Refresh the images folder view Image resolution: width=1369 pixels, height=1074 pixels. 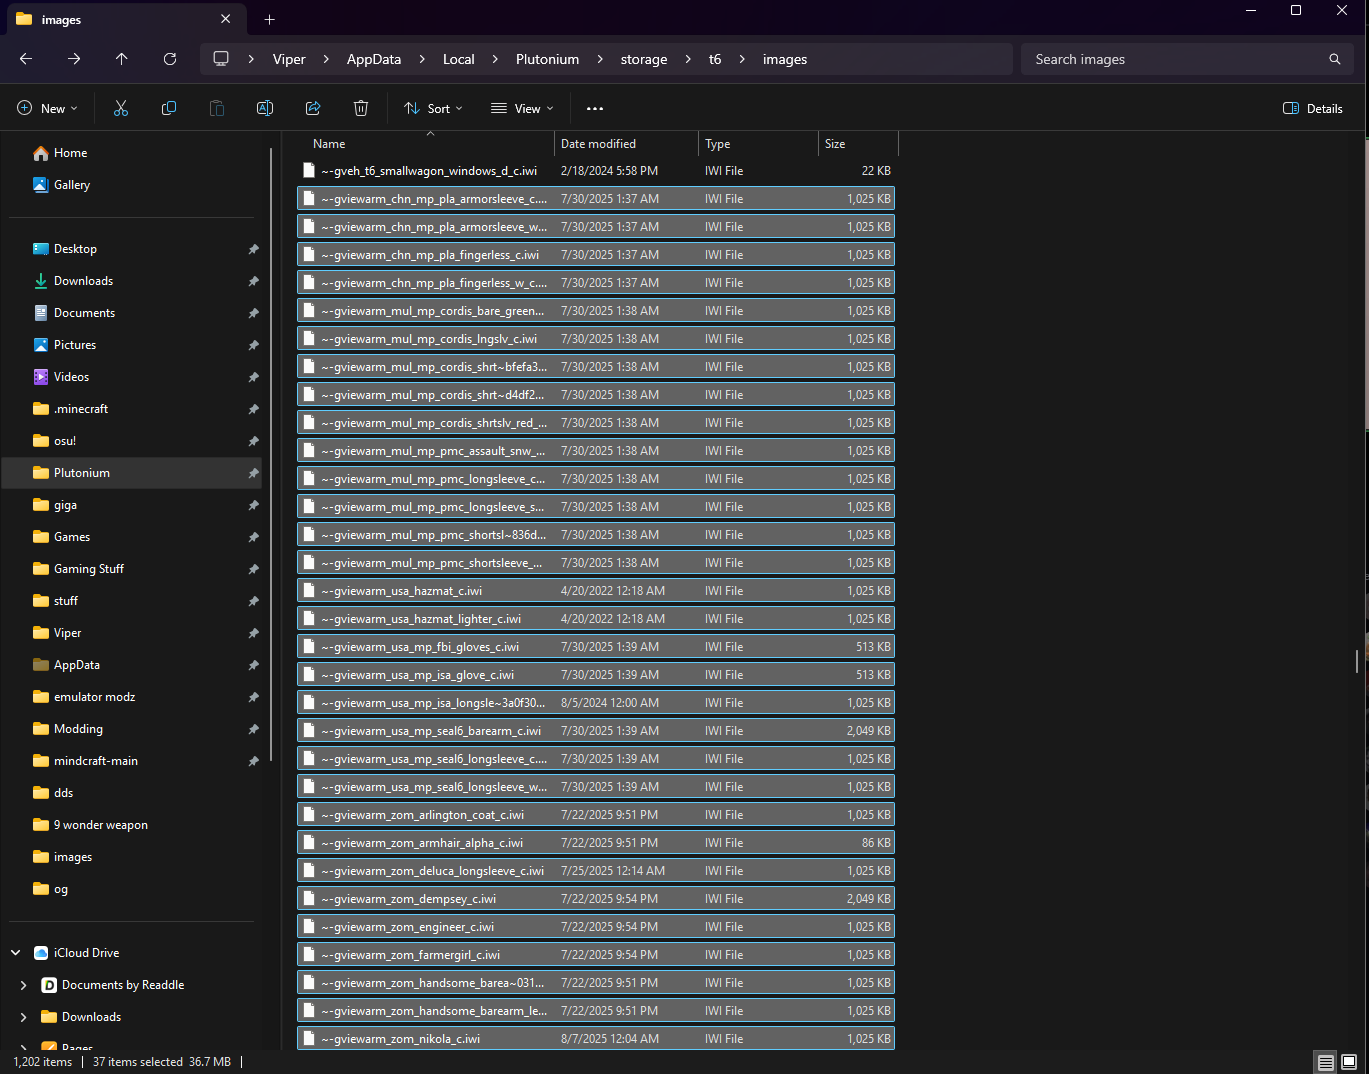pos(170,59)
